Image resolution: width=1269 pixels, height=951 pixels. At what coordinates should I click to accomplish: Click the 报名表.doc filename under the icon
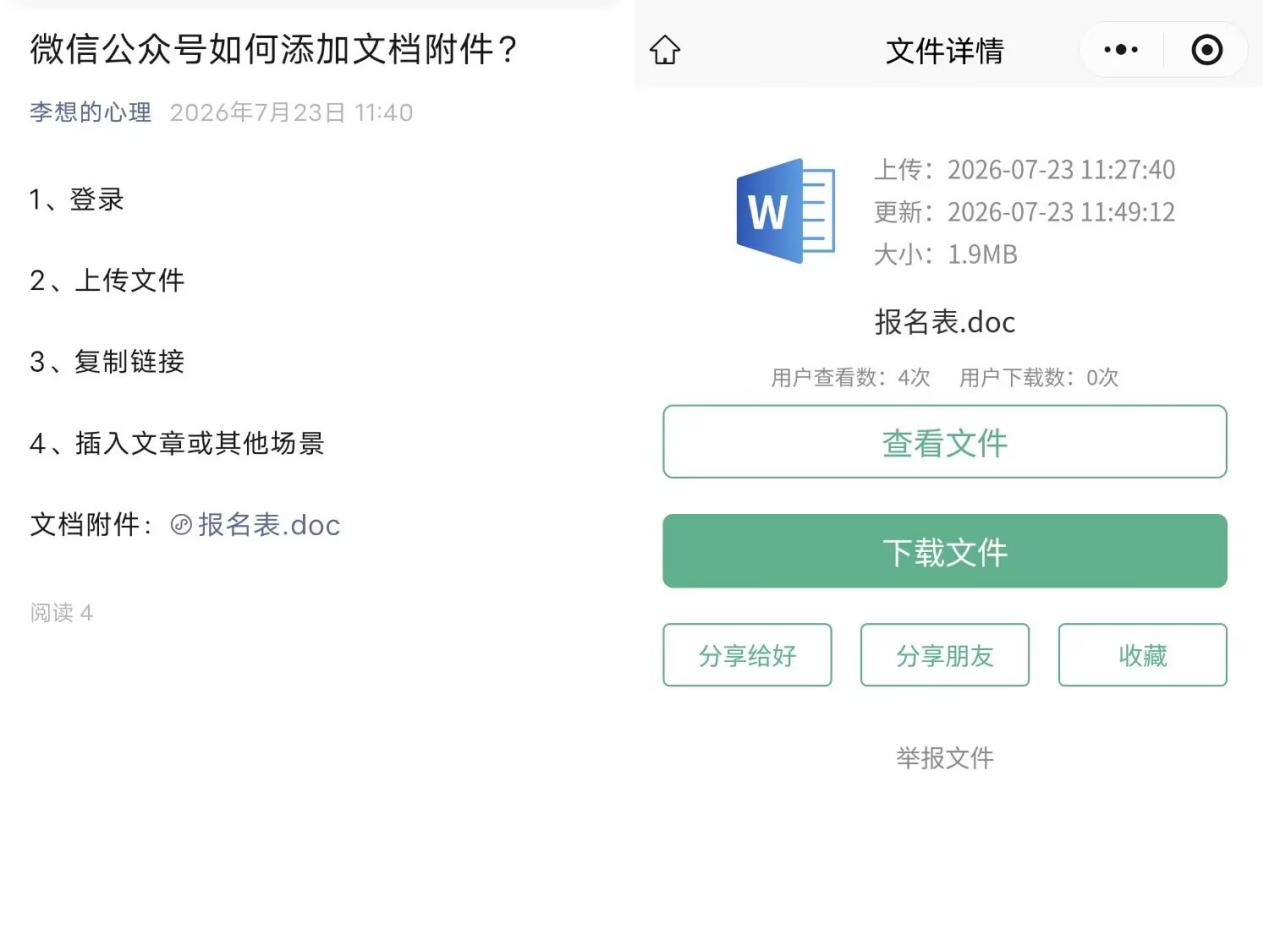(x=944, y=322)
